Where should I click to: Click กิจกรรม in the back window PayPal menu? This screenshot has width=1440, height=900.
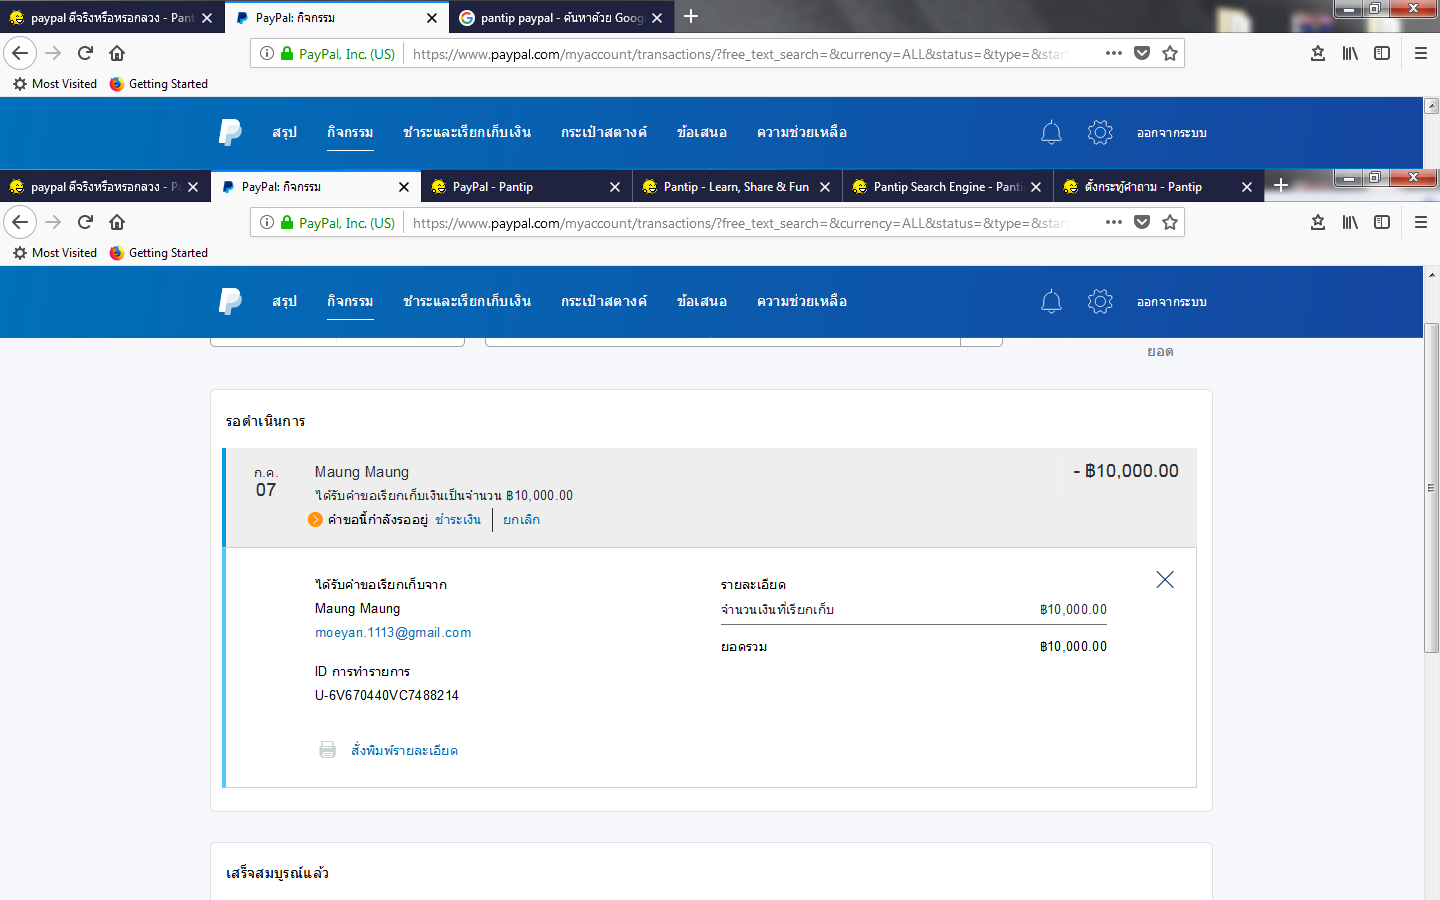[350, 132]
